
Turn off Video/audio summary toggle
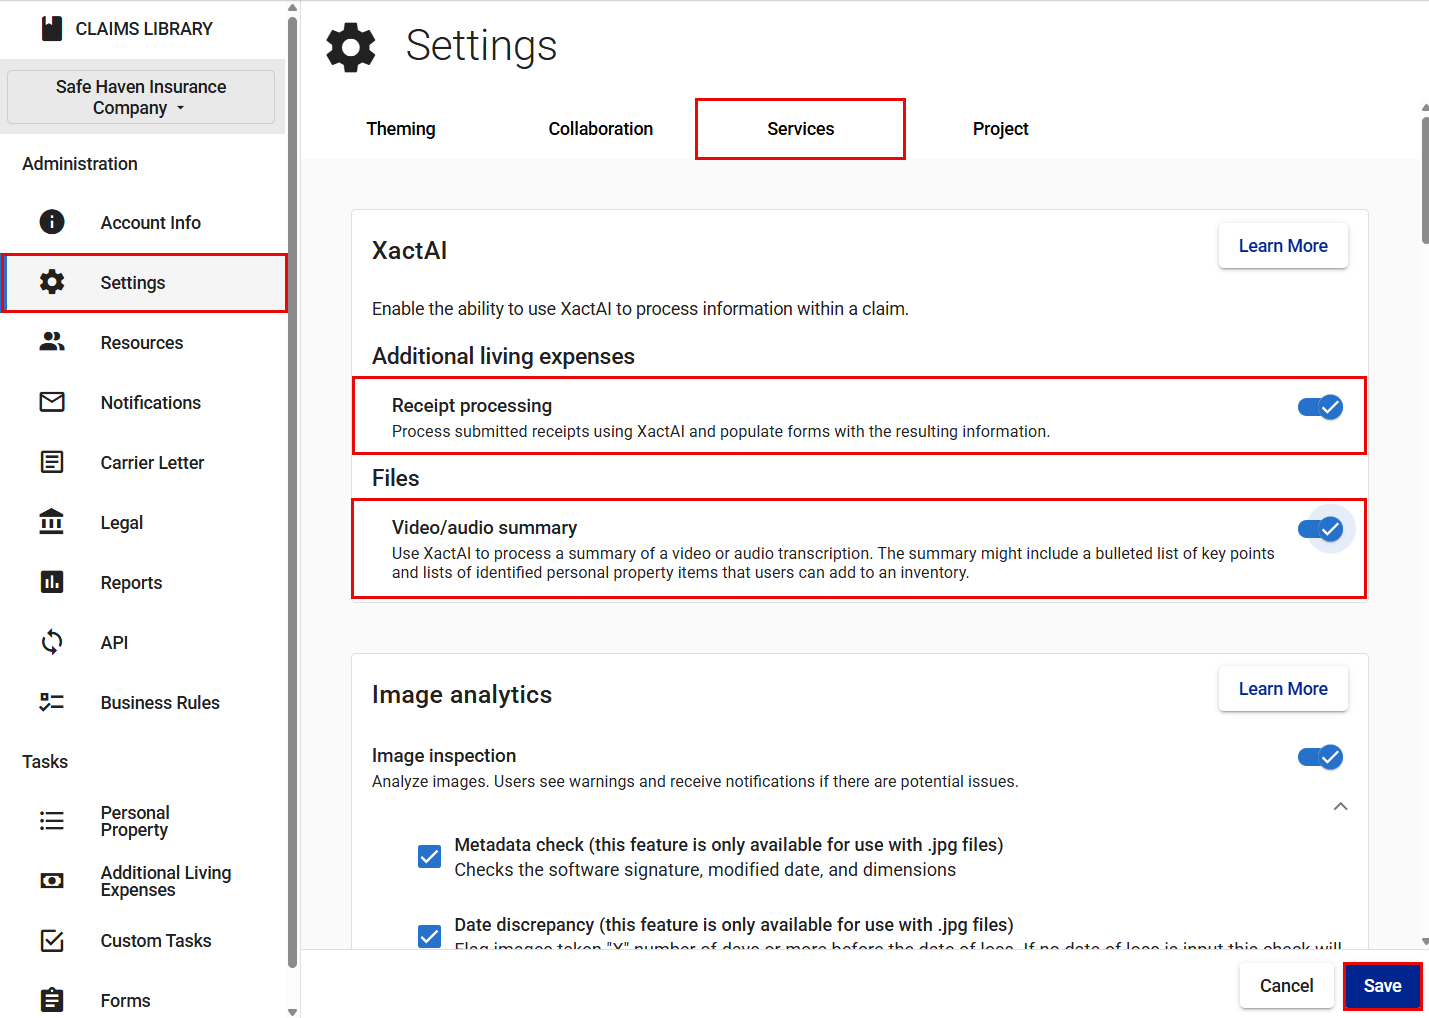1320,529
